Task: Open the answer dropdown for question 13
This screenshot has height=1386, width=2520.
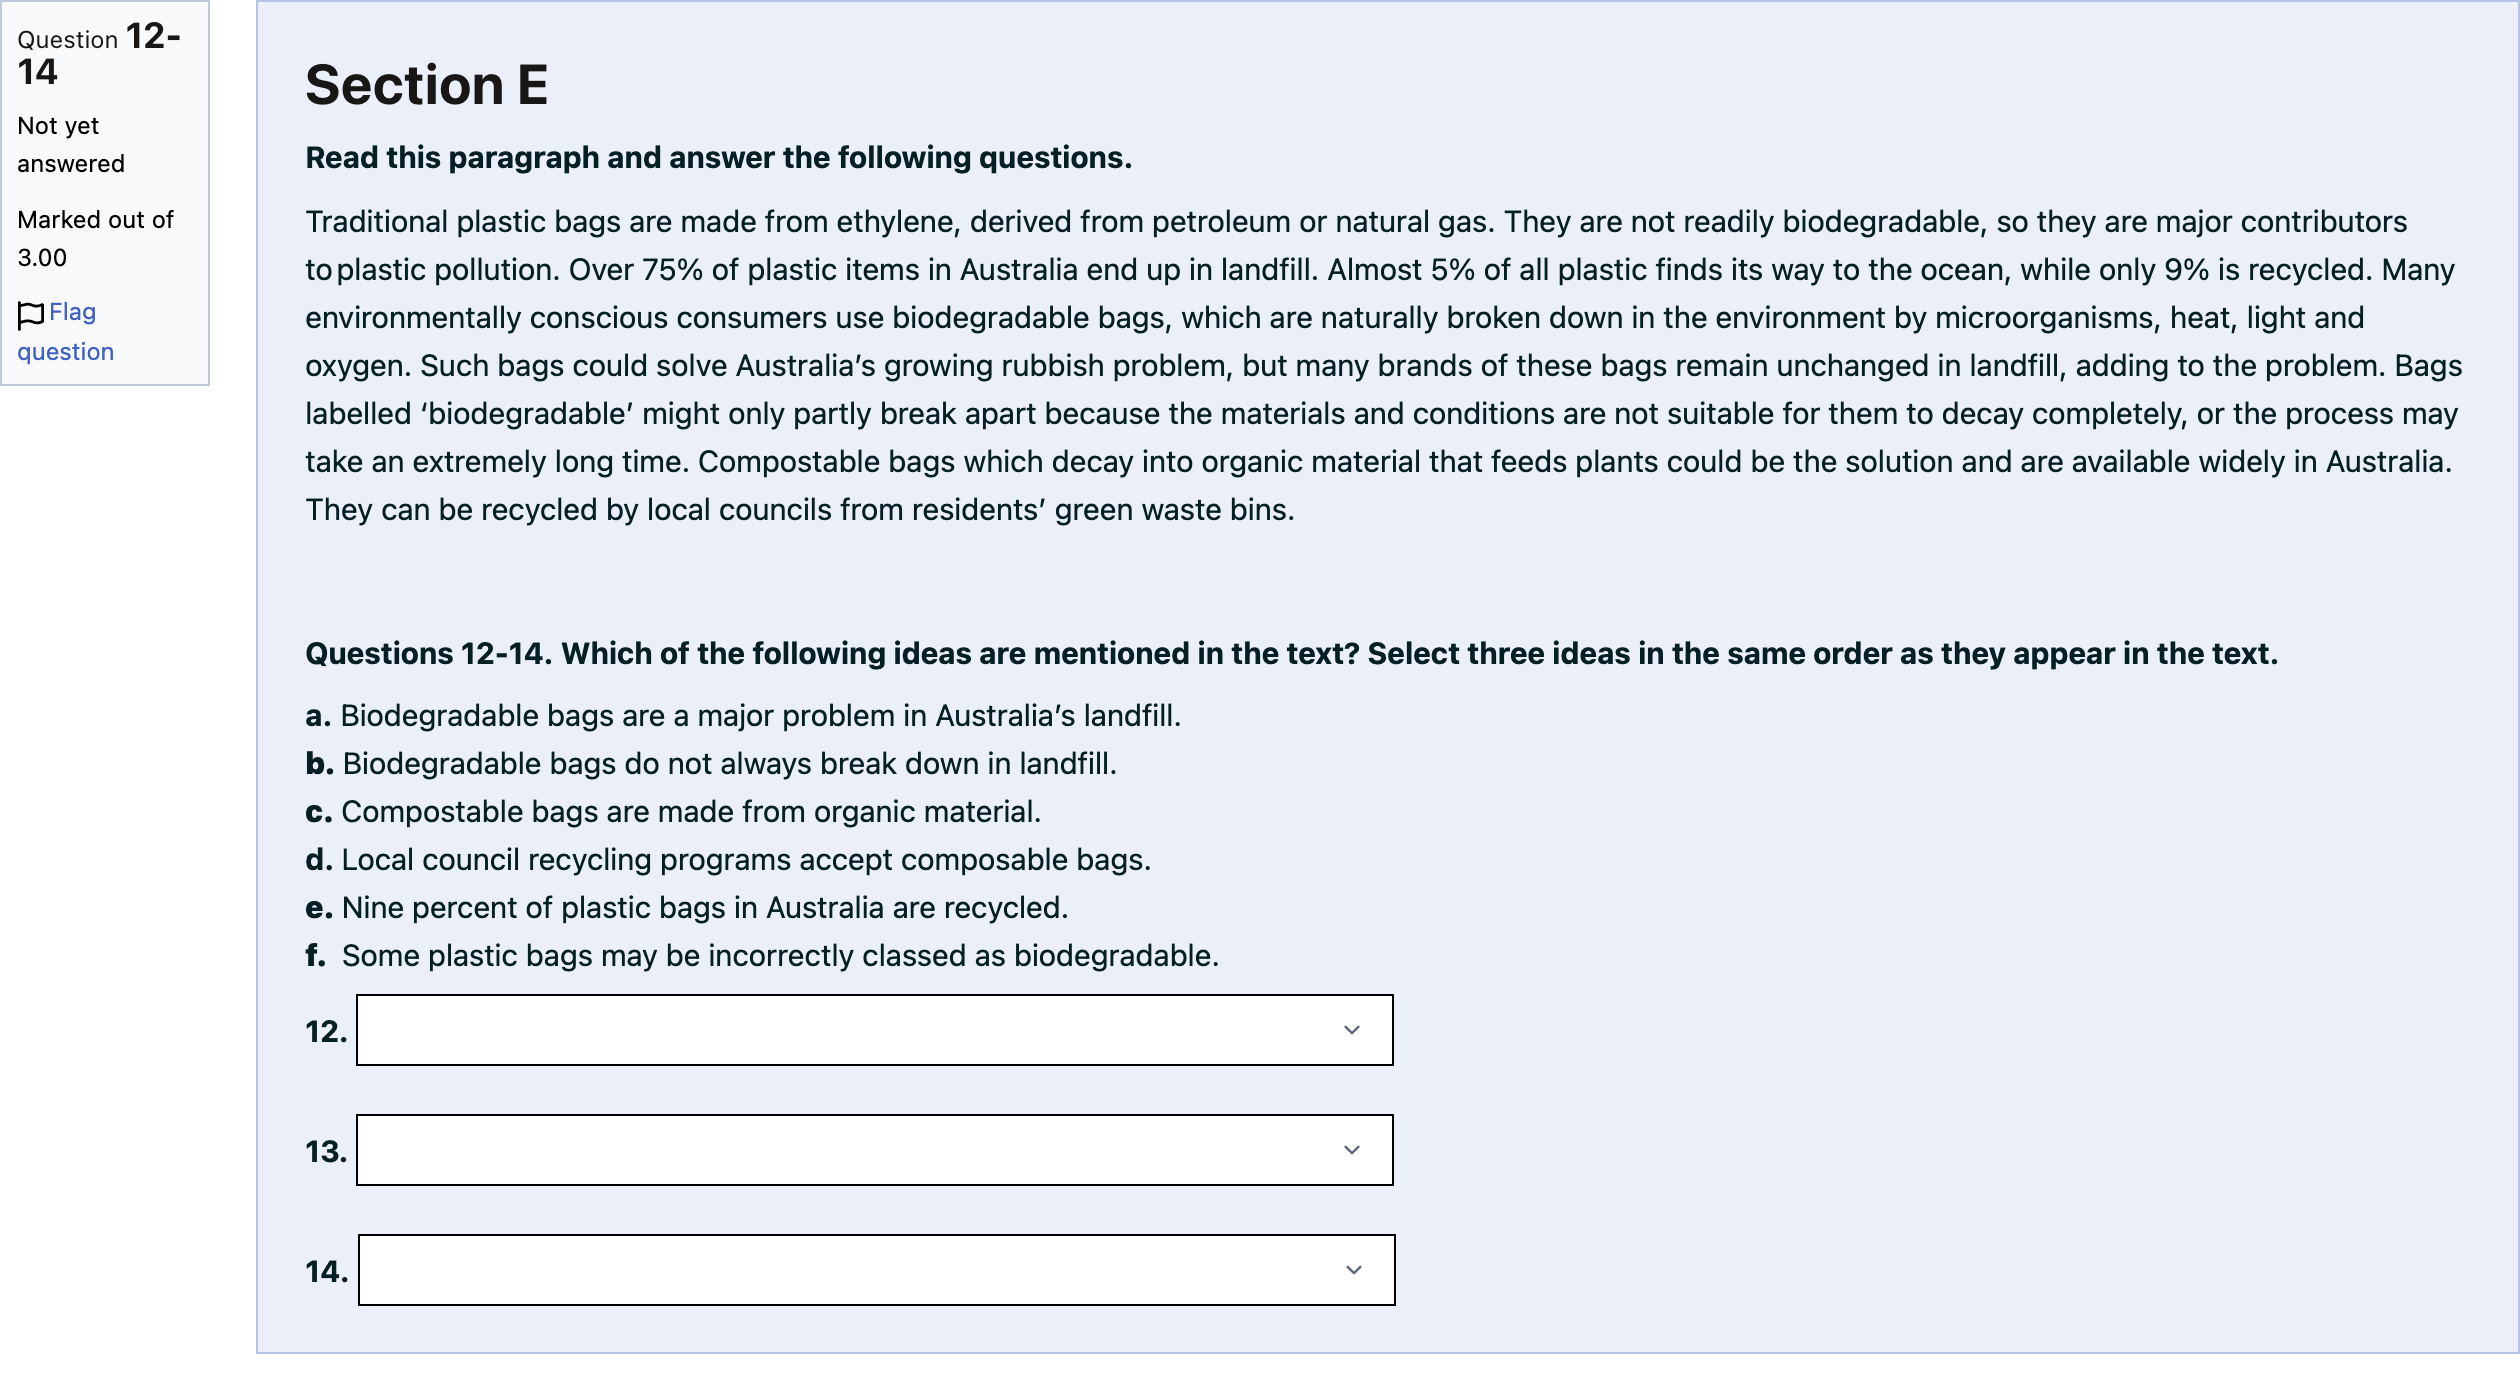Action: [874, 1150]
